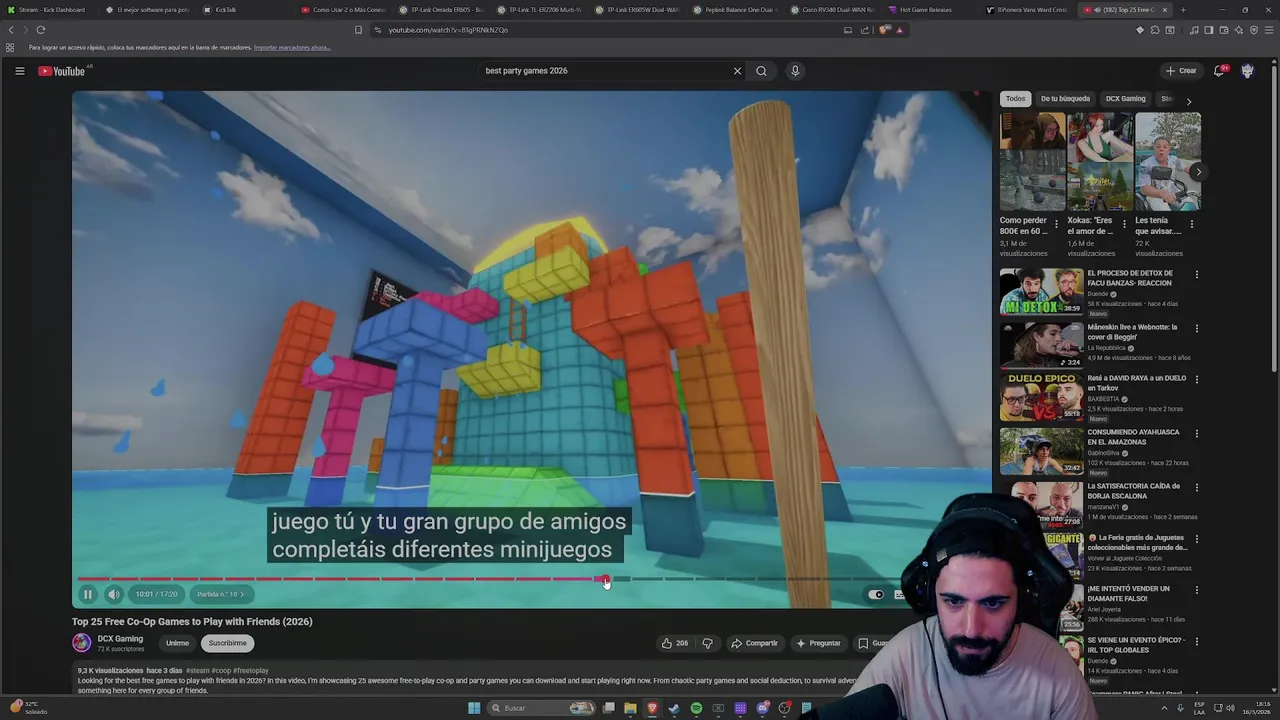This screenshot has height=720, width=1280.
Task: Click the taskbar Buscar search box
Action: click(x=541, y=708)
